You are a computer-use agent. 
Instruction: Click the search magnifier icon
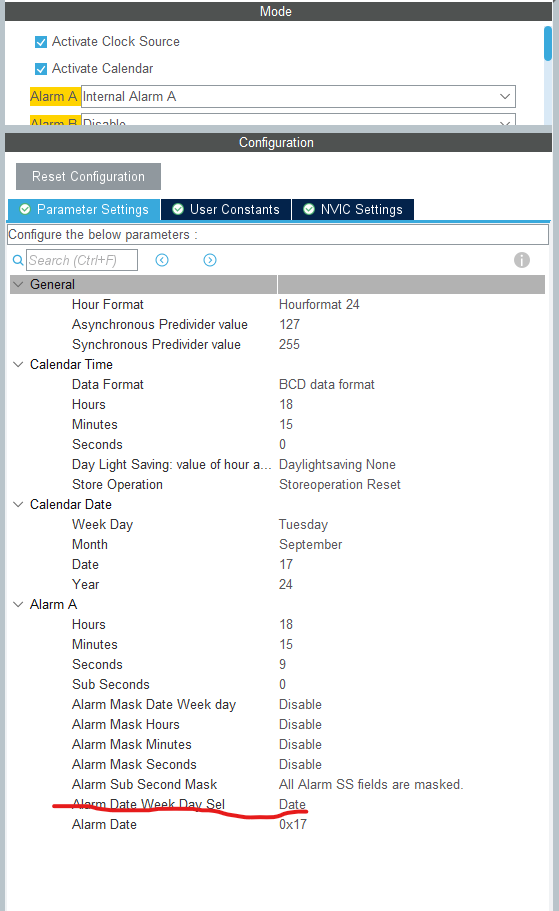[18, 260]
